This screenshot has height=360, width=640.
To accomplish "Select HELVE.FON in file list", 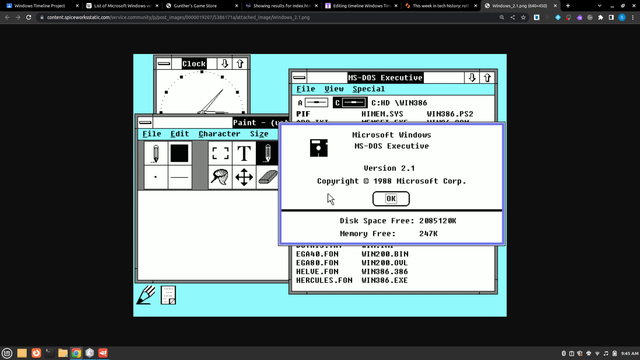I will click(x=317, y=271).
